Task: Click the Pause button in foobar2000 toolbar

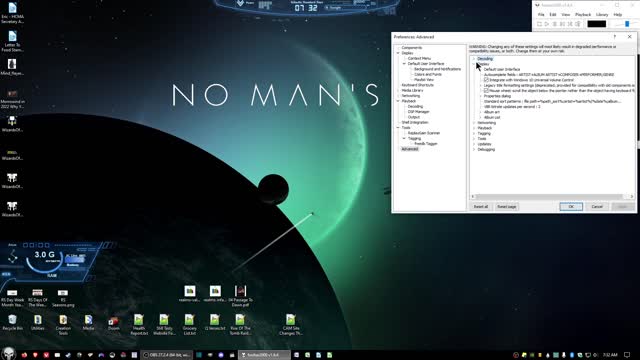Action: [x=555, y=24]
